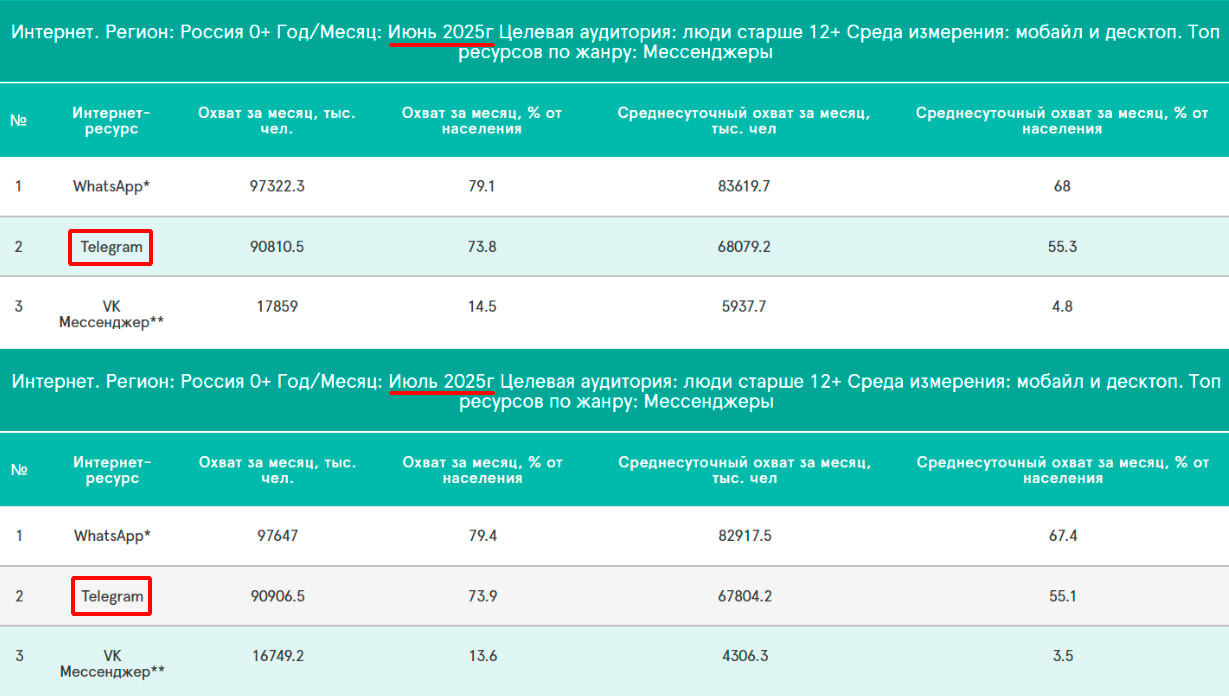Click the value 4306.3
Screen dimensions: 1229x696
(744, 656)
